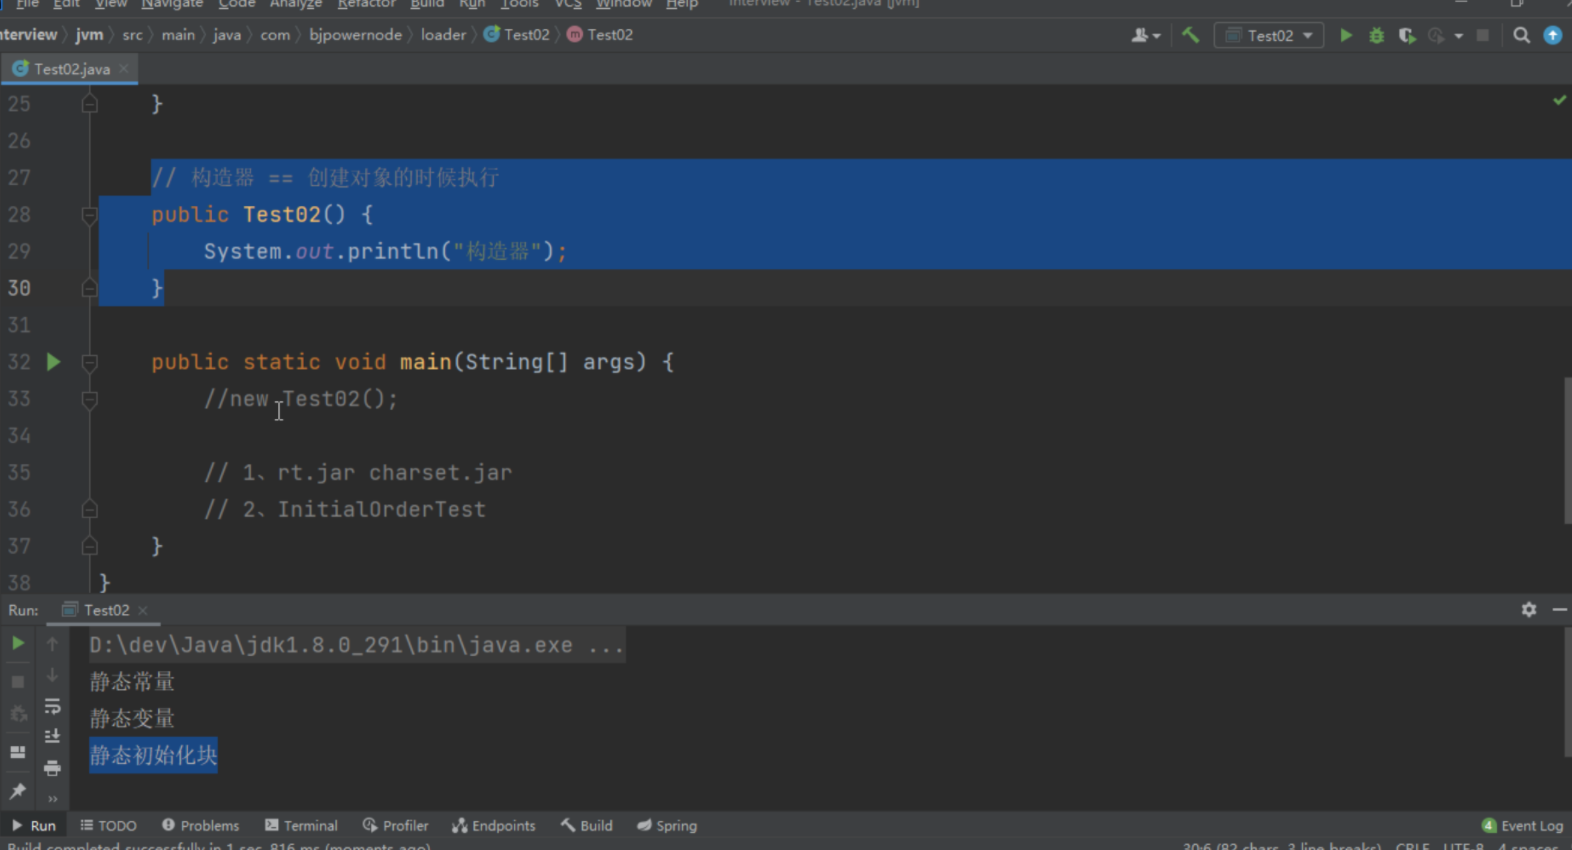Click the bjpowernode breadcrumb
The height and width of the screenshot is (850, 1572).
click(355, 35)
